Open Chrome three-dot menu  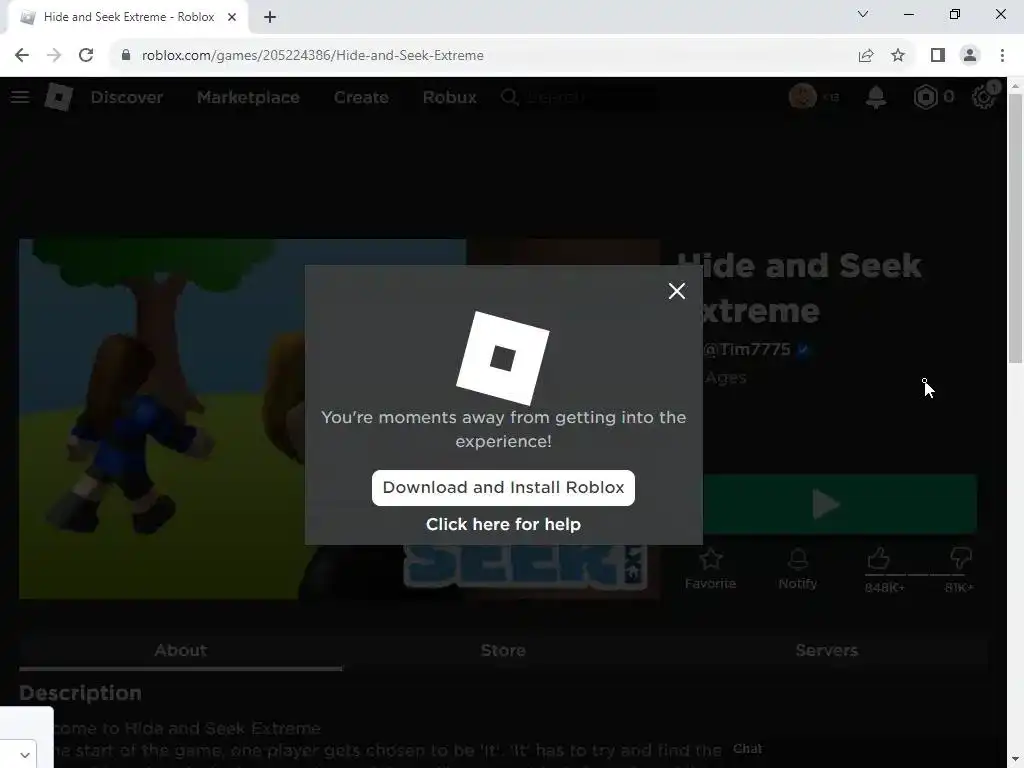pyautogui.click(x=1002, y=56)
